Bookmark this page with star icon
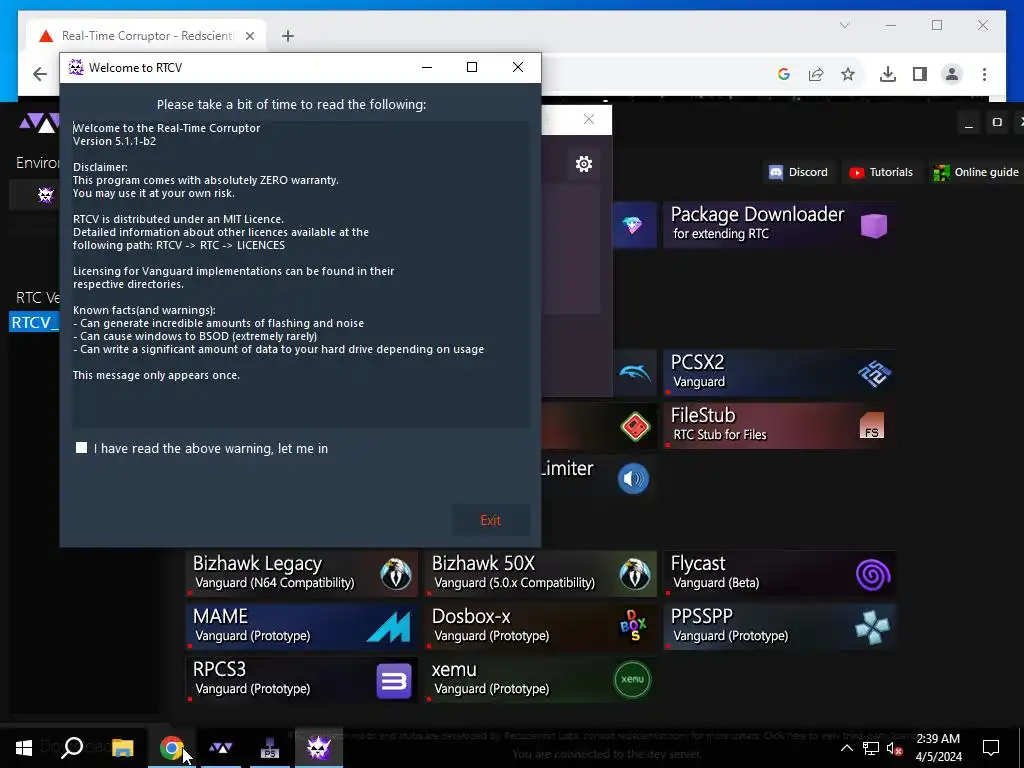The image size is (1024, 768). coord(848,74)
